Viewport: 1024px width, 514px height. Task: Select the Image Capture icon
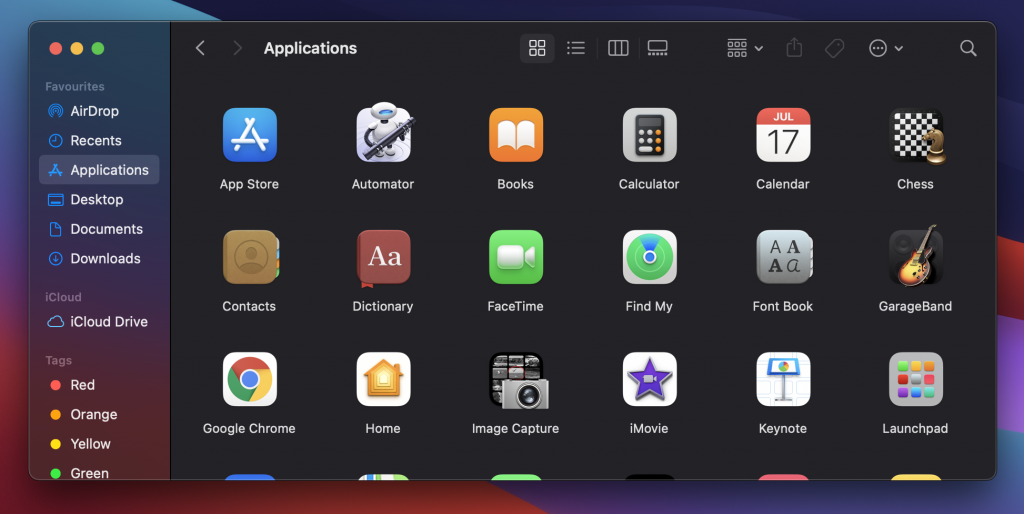pyautogui.click(x=519, y=381)
